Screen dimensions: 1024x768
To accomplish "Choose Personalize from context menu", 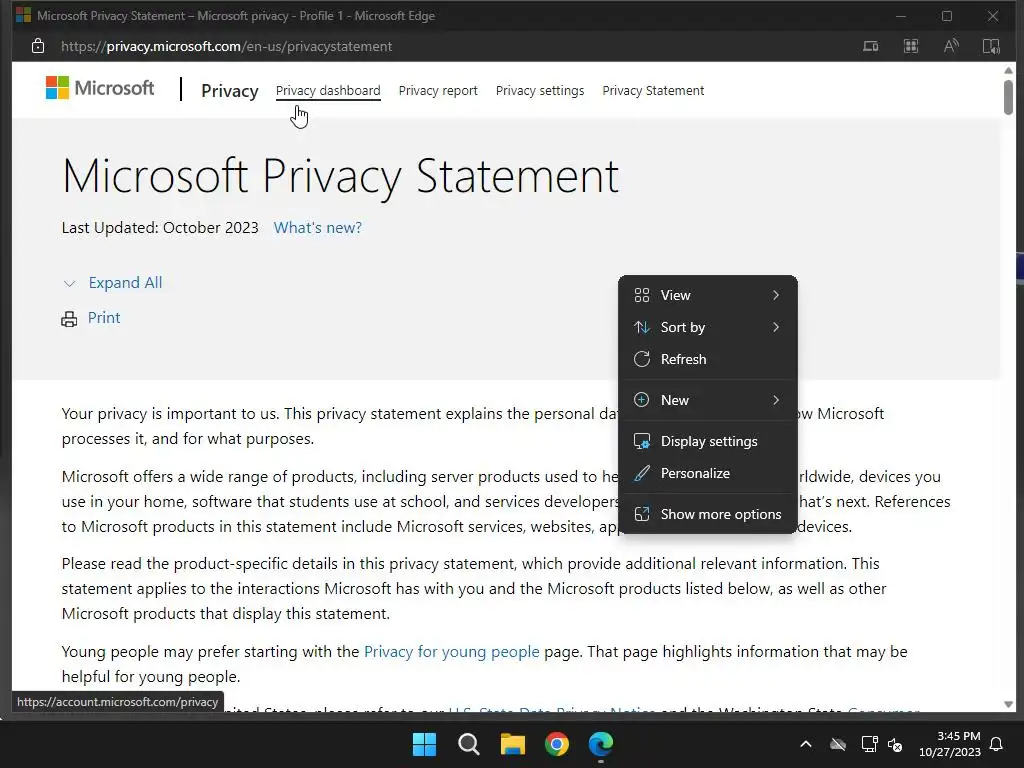I will click(x=708, y=473).
